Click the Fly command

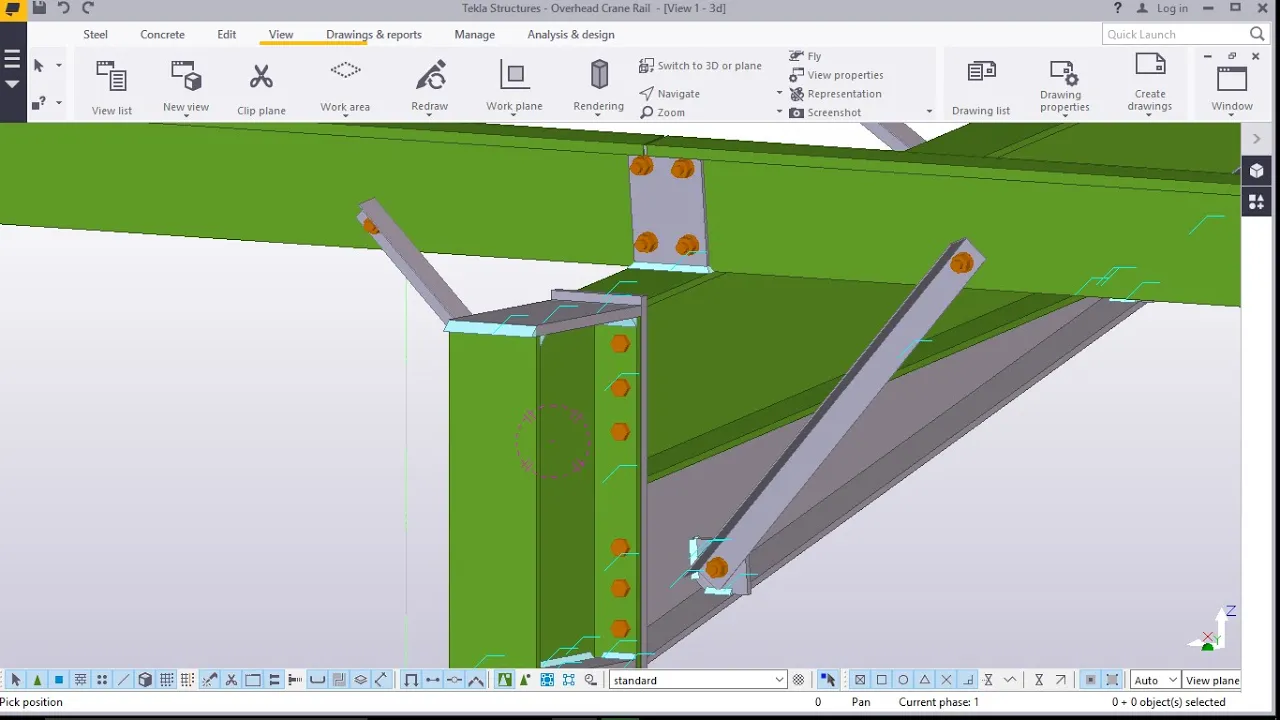pyautogui.click(x=805, y=56)
